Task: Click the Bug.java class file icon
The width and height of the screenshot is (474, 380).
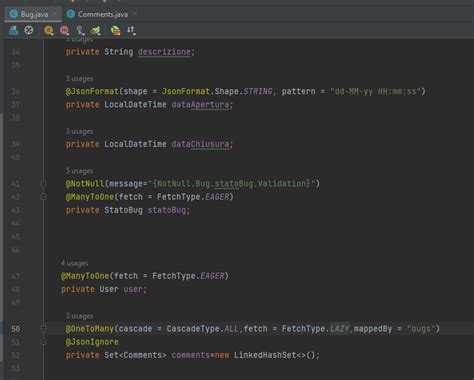Action: (14, 14)
